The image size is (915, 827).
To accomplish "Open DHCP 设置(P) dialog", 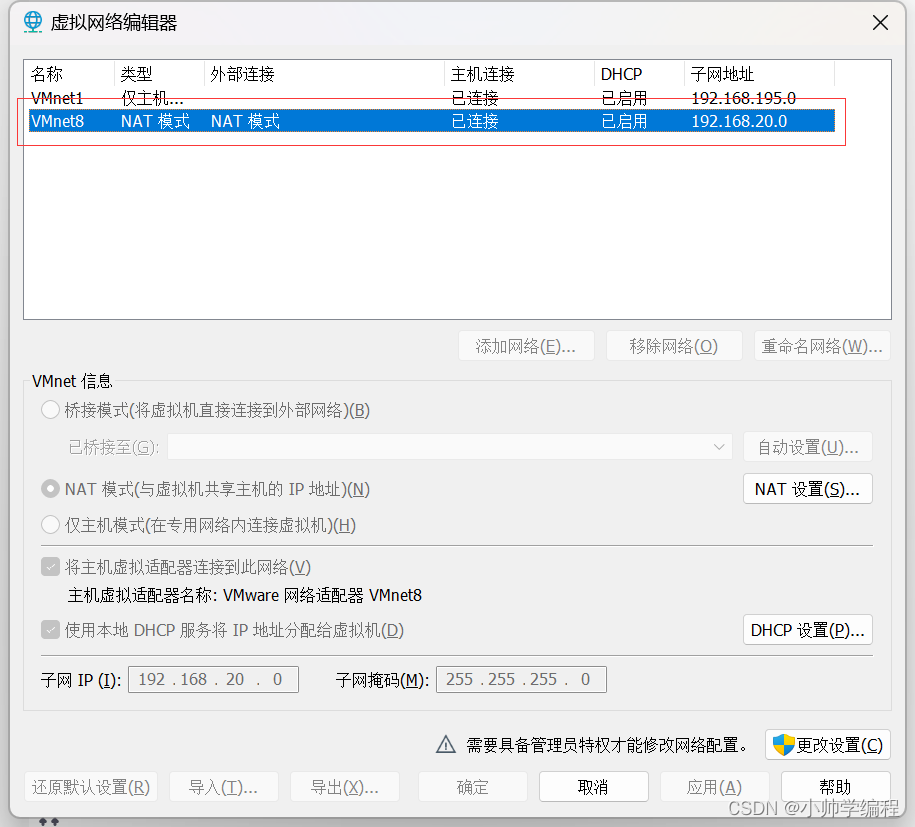I will (808, 630).
